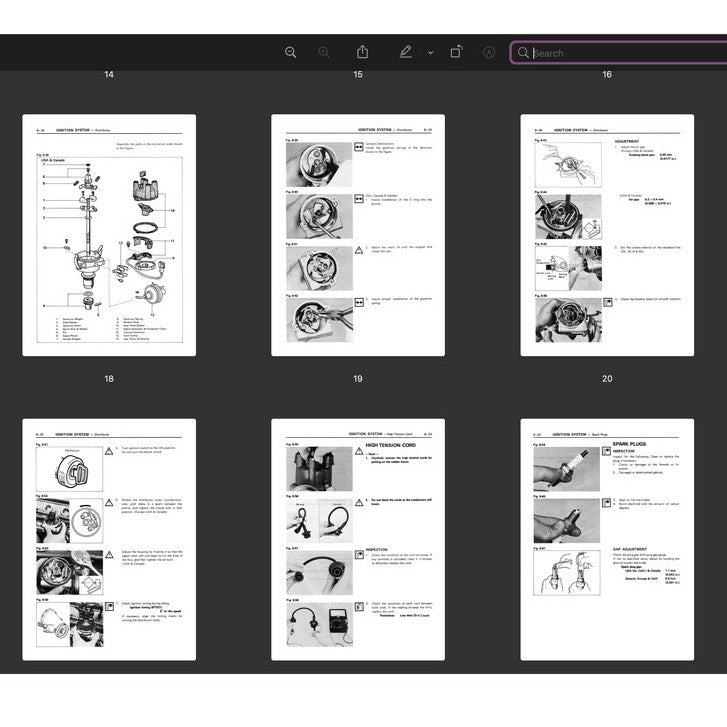The width and height of the screenshot is (727, 727).
Task: Click the page number label 19
Action: coord(358,379)
